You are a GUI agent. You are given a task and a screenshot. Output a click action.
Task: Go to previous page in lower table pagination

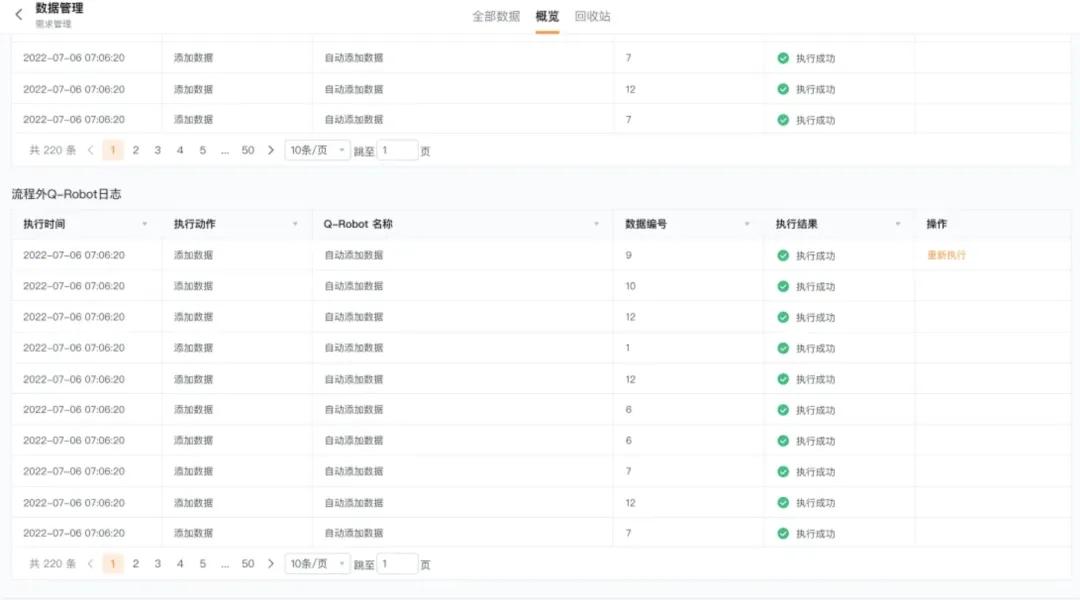click(90, 563)
